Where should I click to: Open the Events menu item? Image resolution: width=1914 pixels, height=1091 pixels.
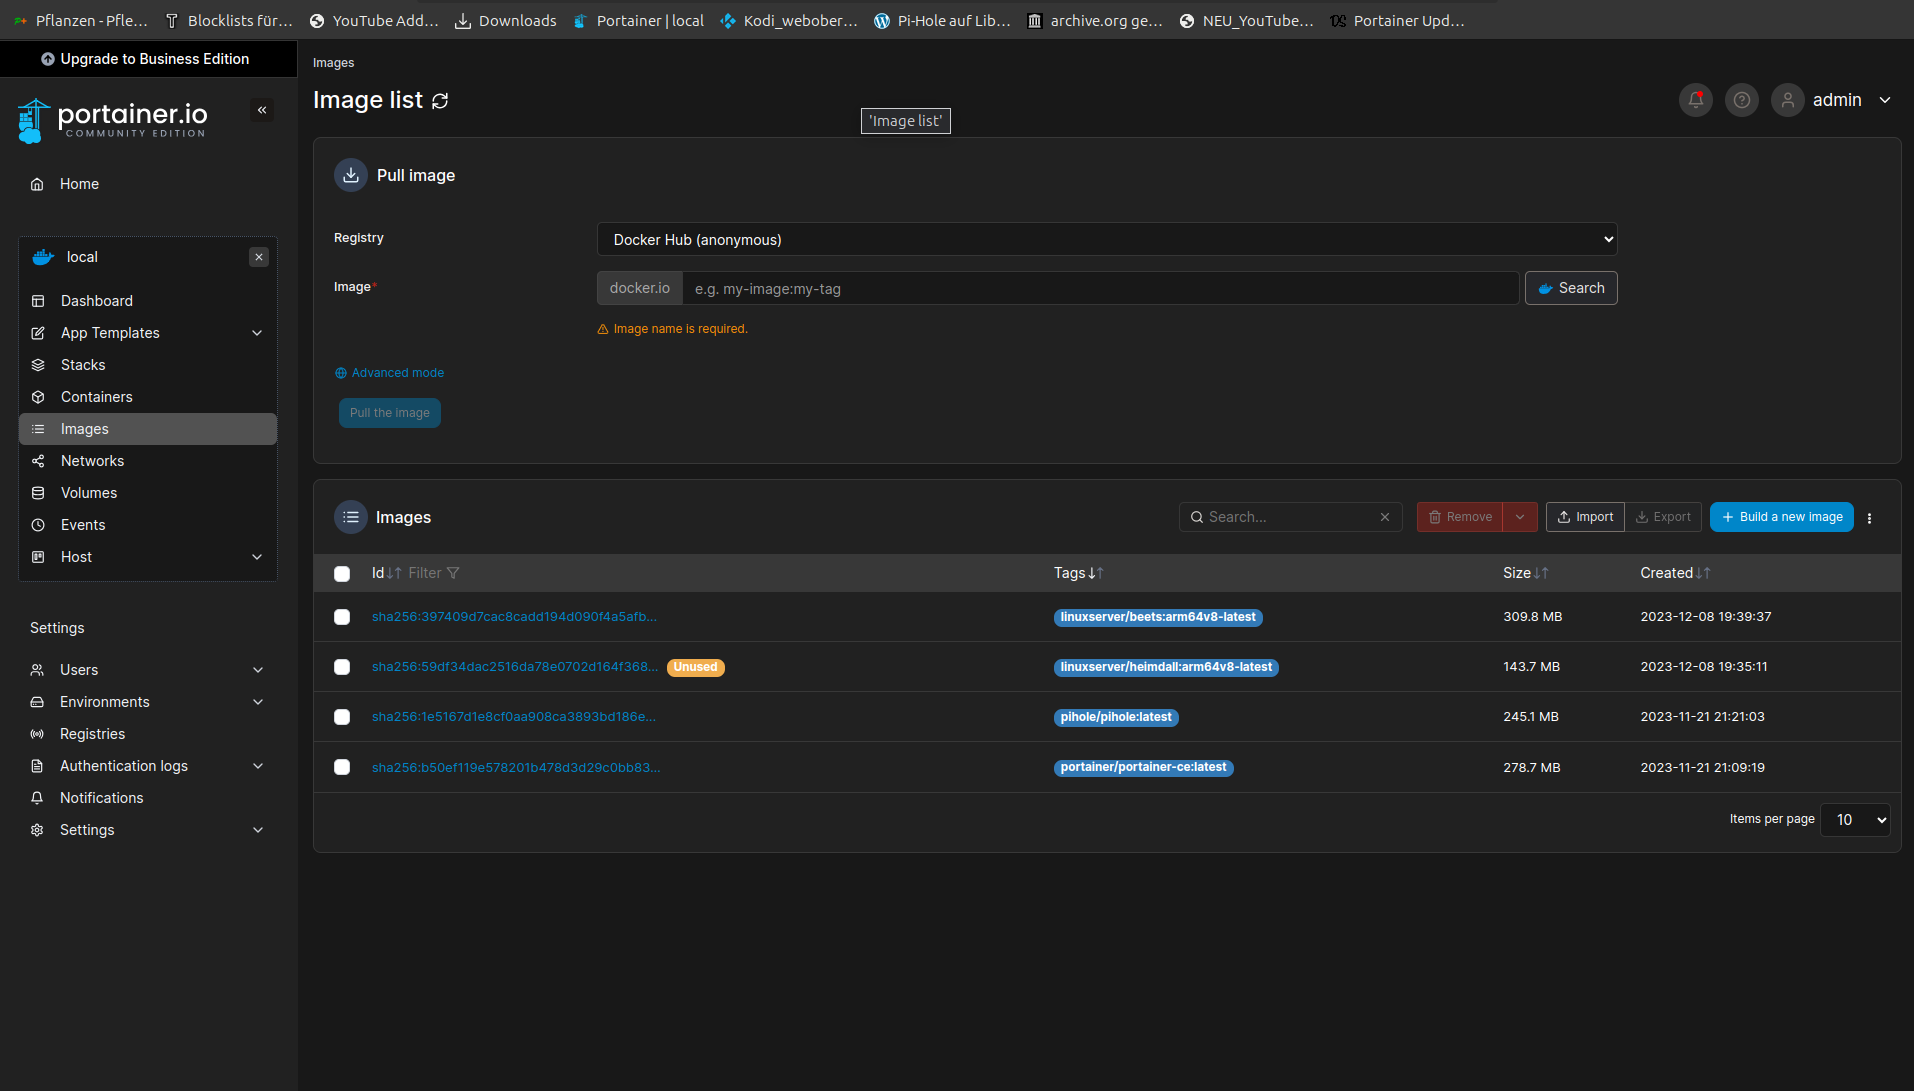click(148, 525)
